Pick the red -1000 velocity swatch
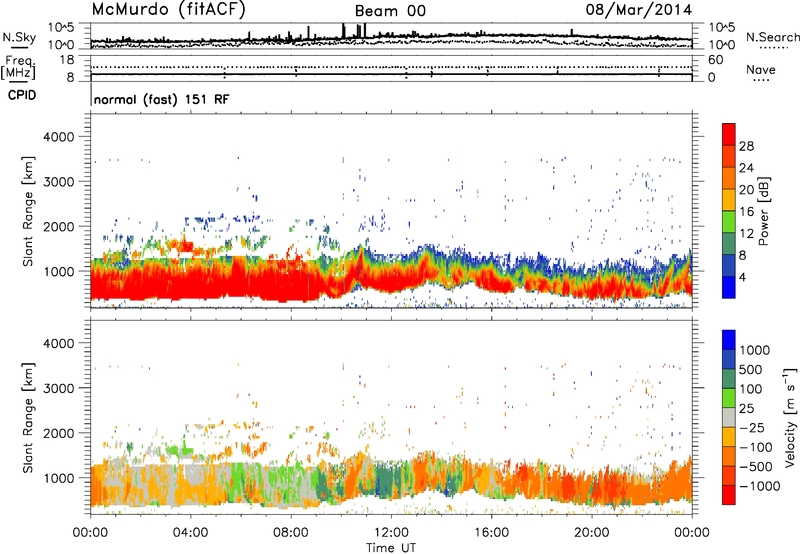The height and width of the screenshot is (554, 800). pyautogui.click(x=729, y=495)
